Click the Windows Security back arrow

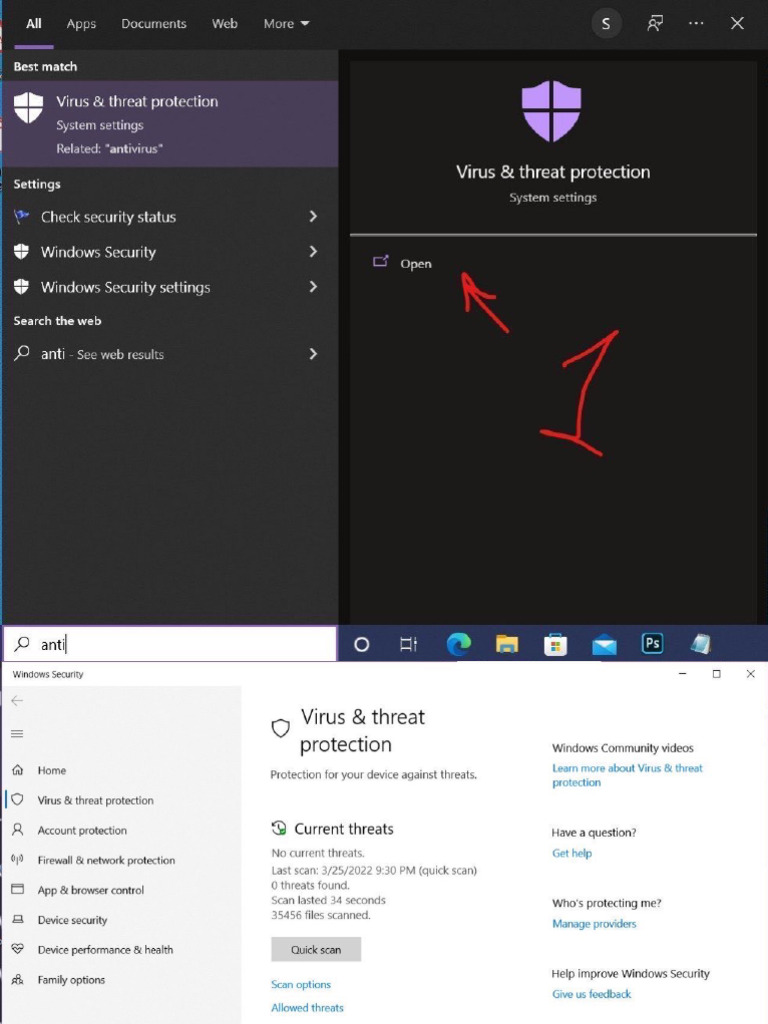pos(17,701)
